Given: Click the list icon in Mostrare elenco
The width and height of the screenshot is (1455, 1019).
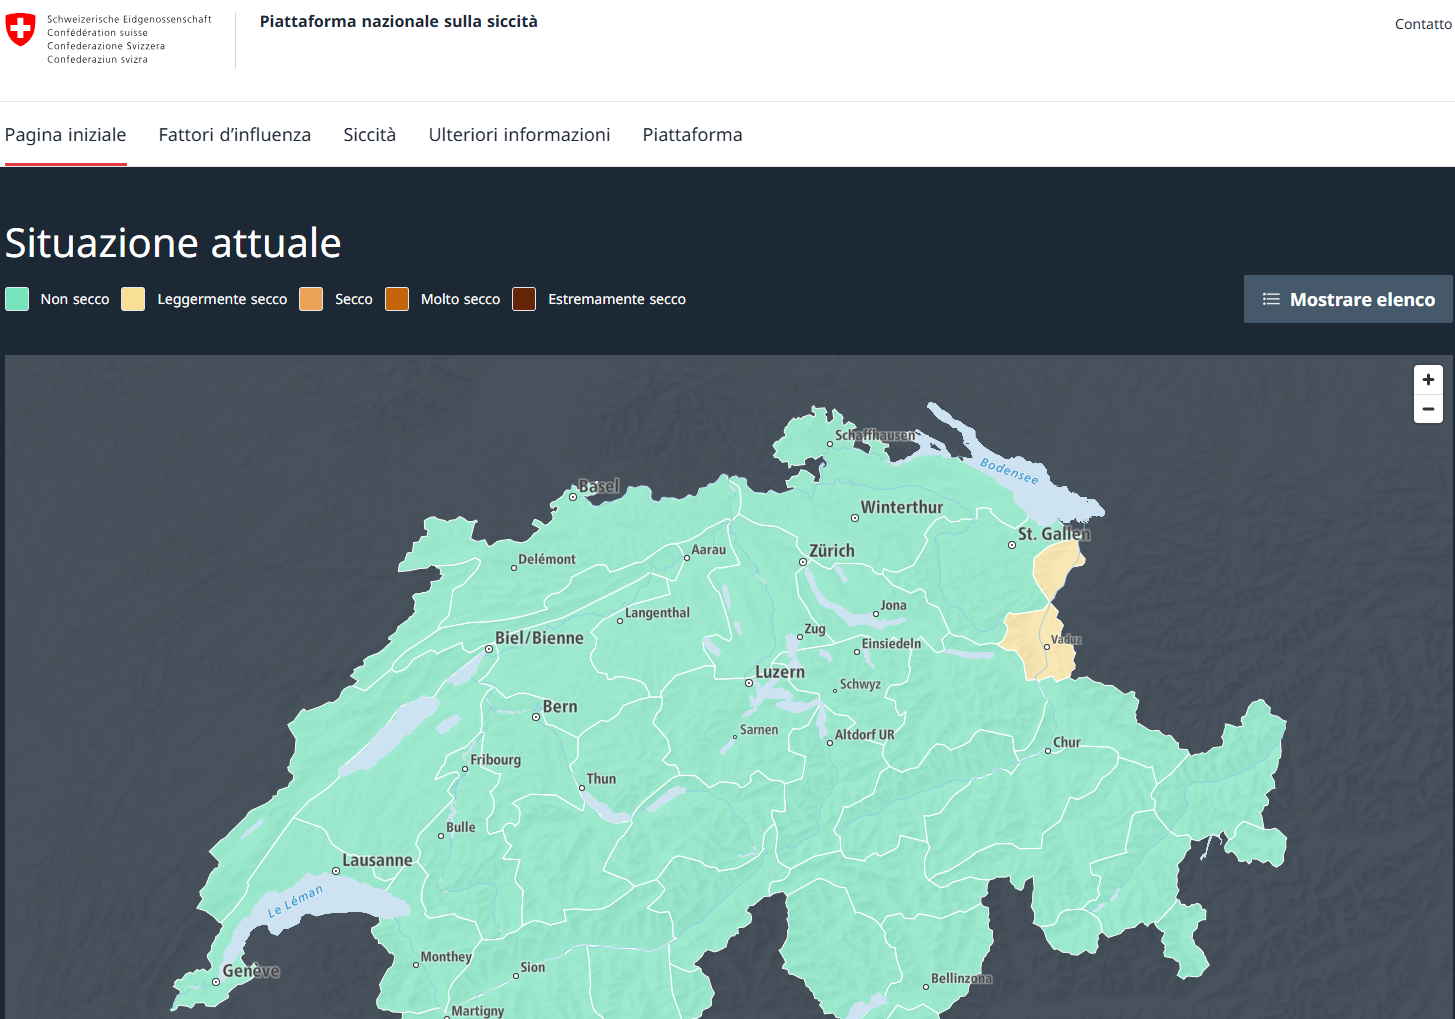Looking at the screenshot, I should (1271, 299).
